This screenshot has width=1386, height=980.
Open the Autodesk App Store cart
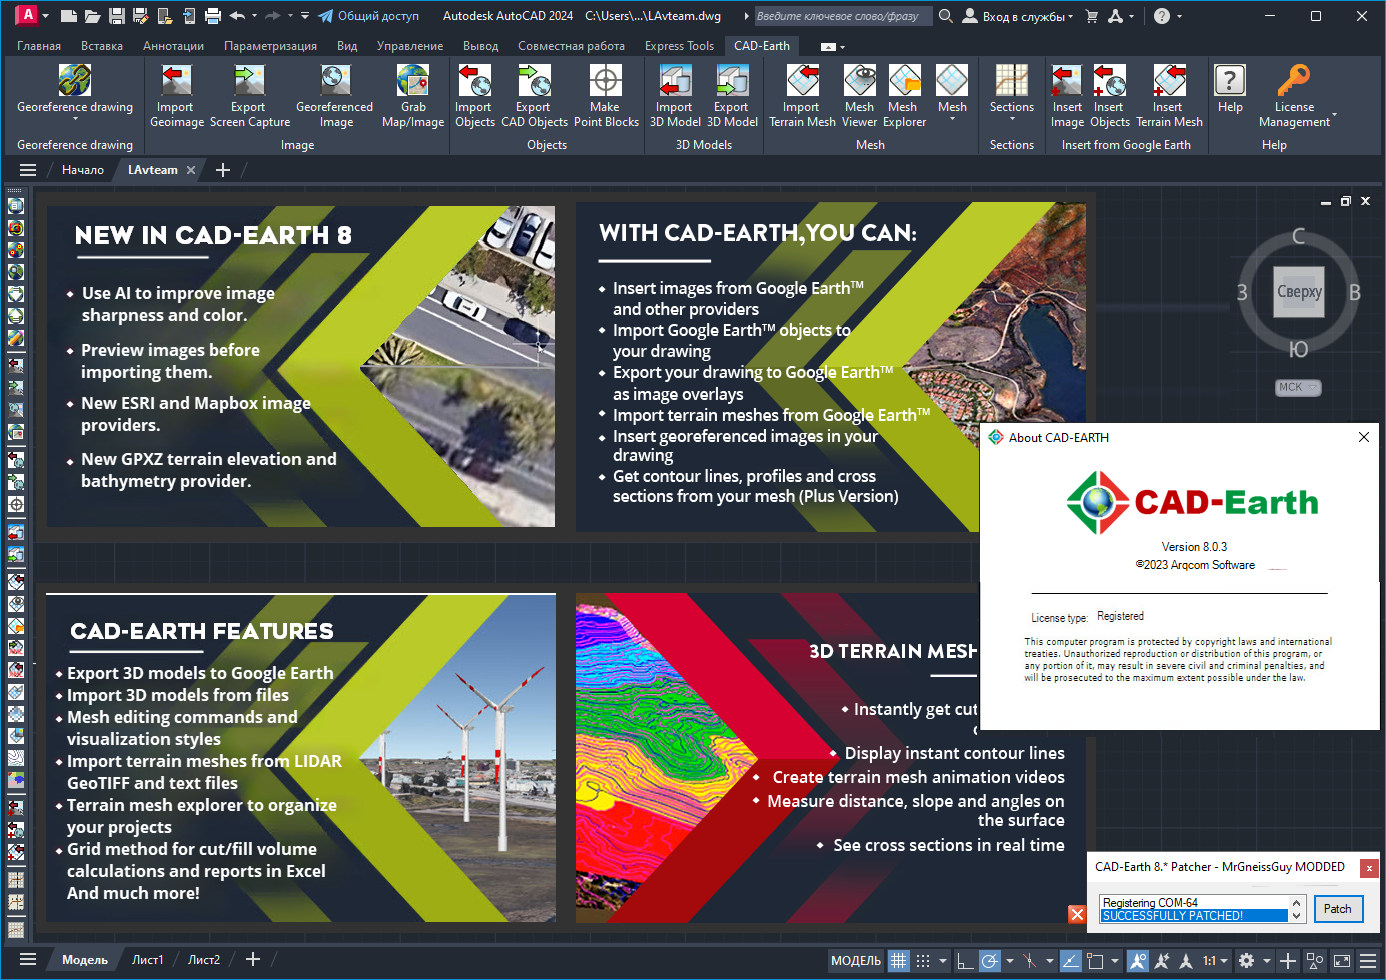coord(1091,16)
